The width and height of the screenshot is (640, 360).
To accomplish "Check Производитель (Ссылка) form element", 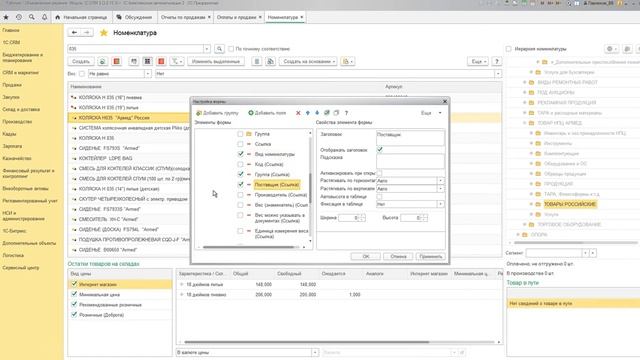I will point(240,195).
